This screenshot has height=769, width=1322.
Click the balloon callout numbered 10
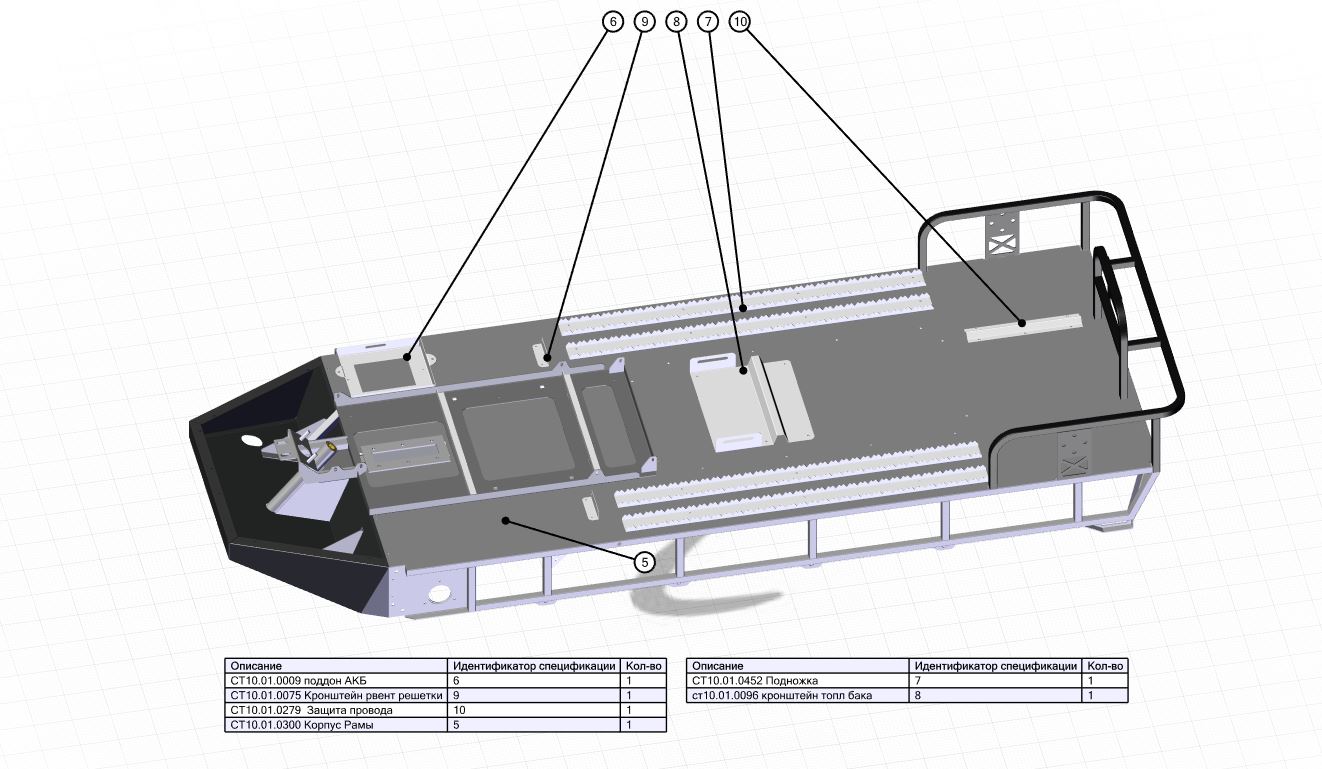[740, 20]
